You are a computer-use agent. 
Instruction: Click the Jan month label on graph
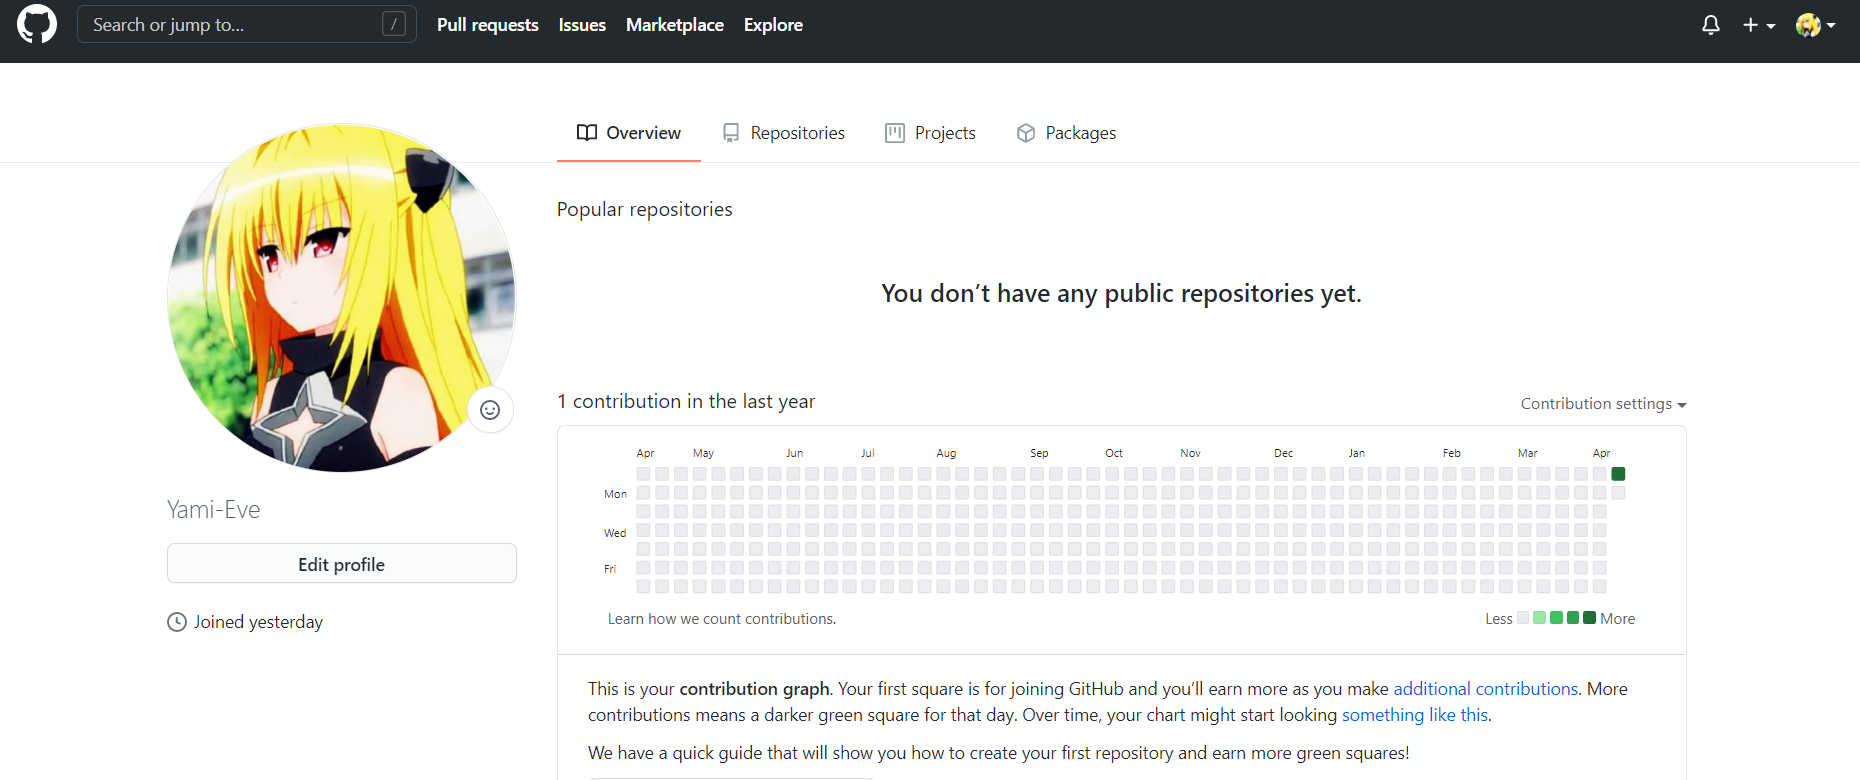tap(1357, 453)
